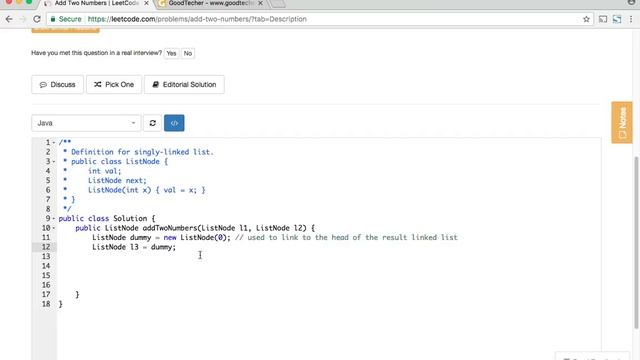Open the Editorial Solution

[184, 84]
